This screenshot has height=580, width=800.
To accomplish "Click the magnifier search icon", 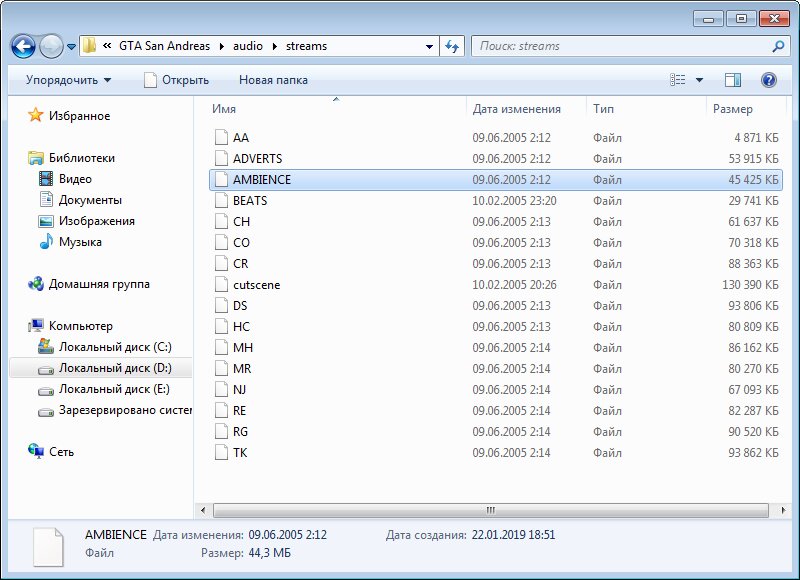I will click(778, 46).
